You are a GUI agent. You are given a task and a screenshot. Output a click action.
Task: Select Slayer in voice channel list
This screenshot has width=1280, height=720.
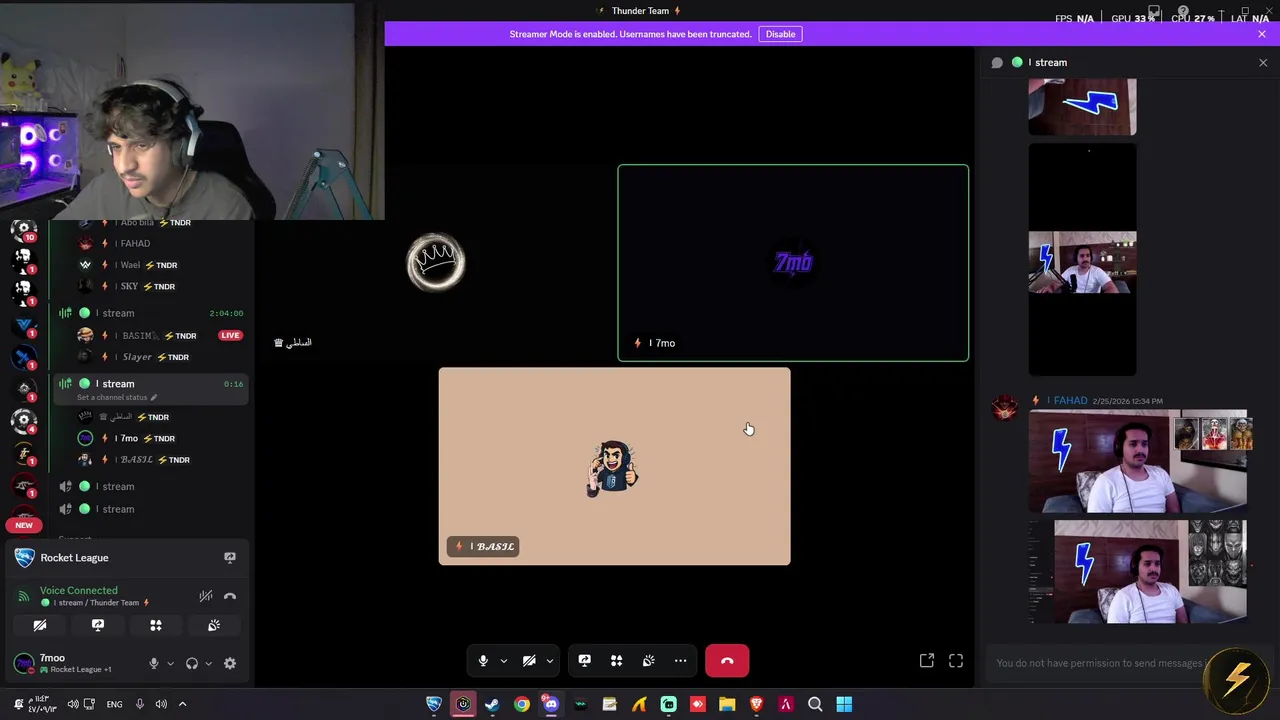pos(160,357)
